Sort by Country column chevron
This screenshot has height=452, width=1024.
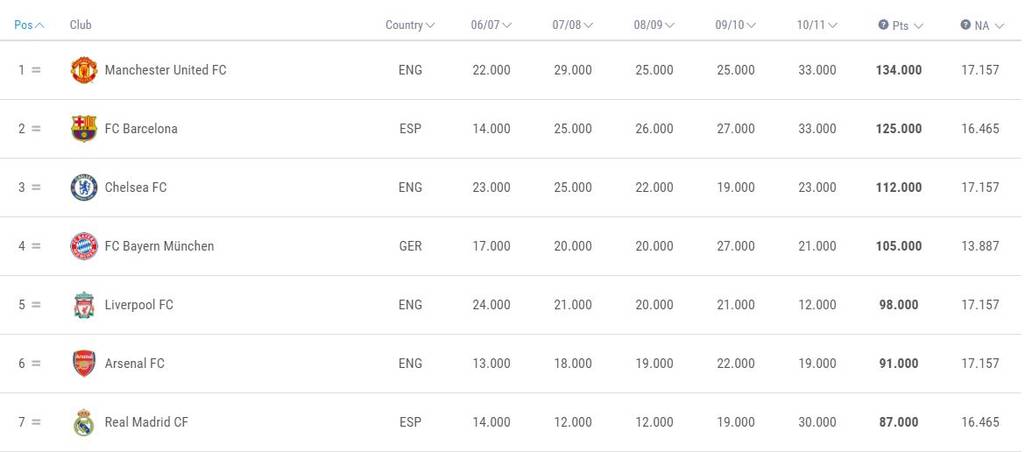pyautogui.click(x=430, y=25)
